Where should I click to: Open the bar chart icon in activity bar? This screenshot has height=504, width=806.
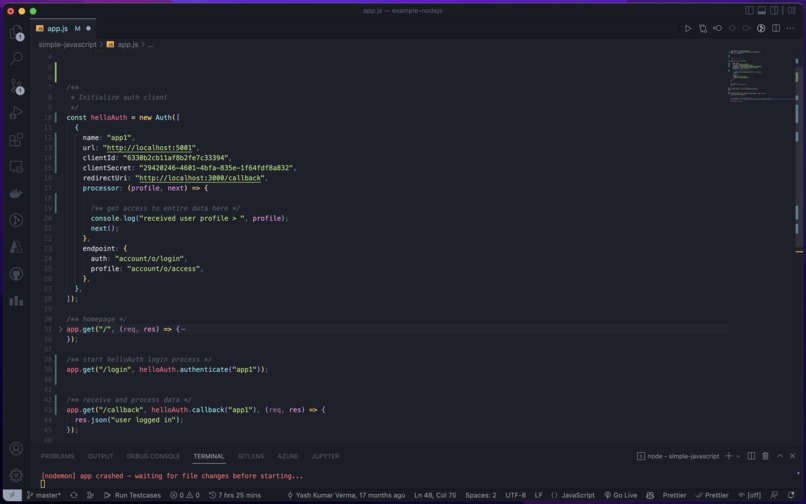pyautogui.click(x=16, y=300)
